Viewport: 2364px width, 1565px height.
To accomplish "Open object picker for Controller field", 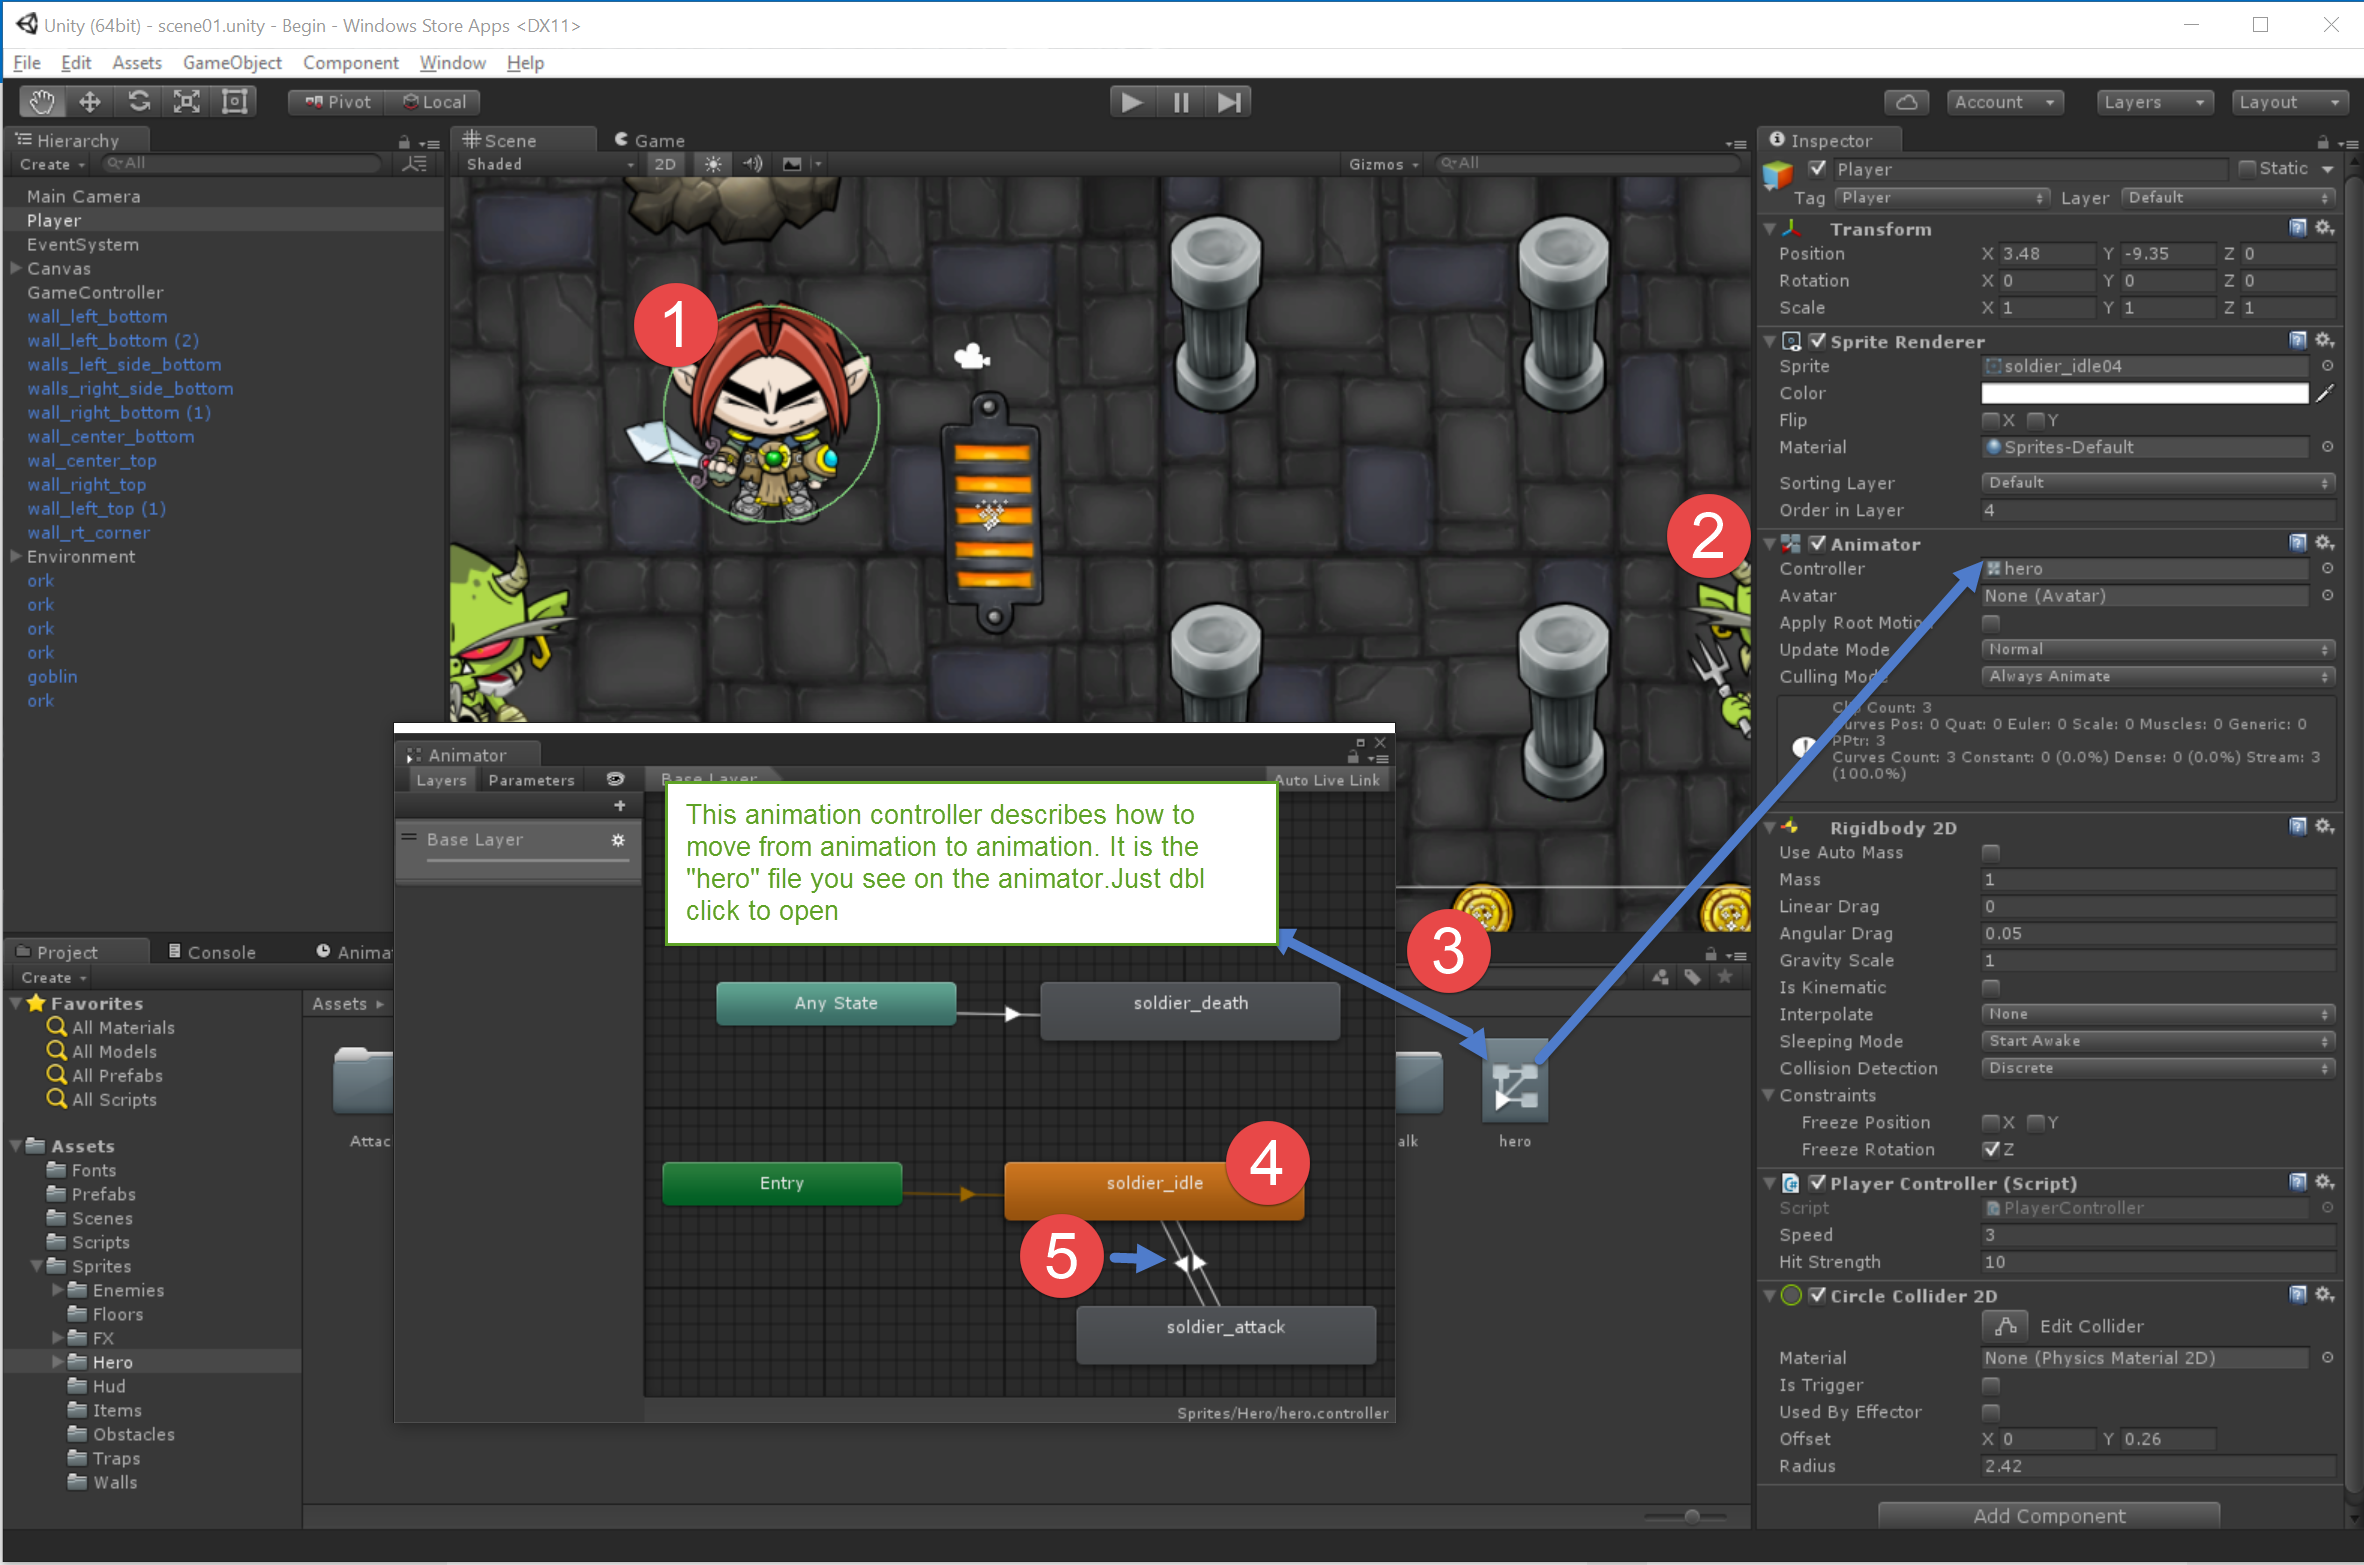I will pos(2327,568).
